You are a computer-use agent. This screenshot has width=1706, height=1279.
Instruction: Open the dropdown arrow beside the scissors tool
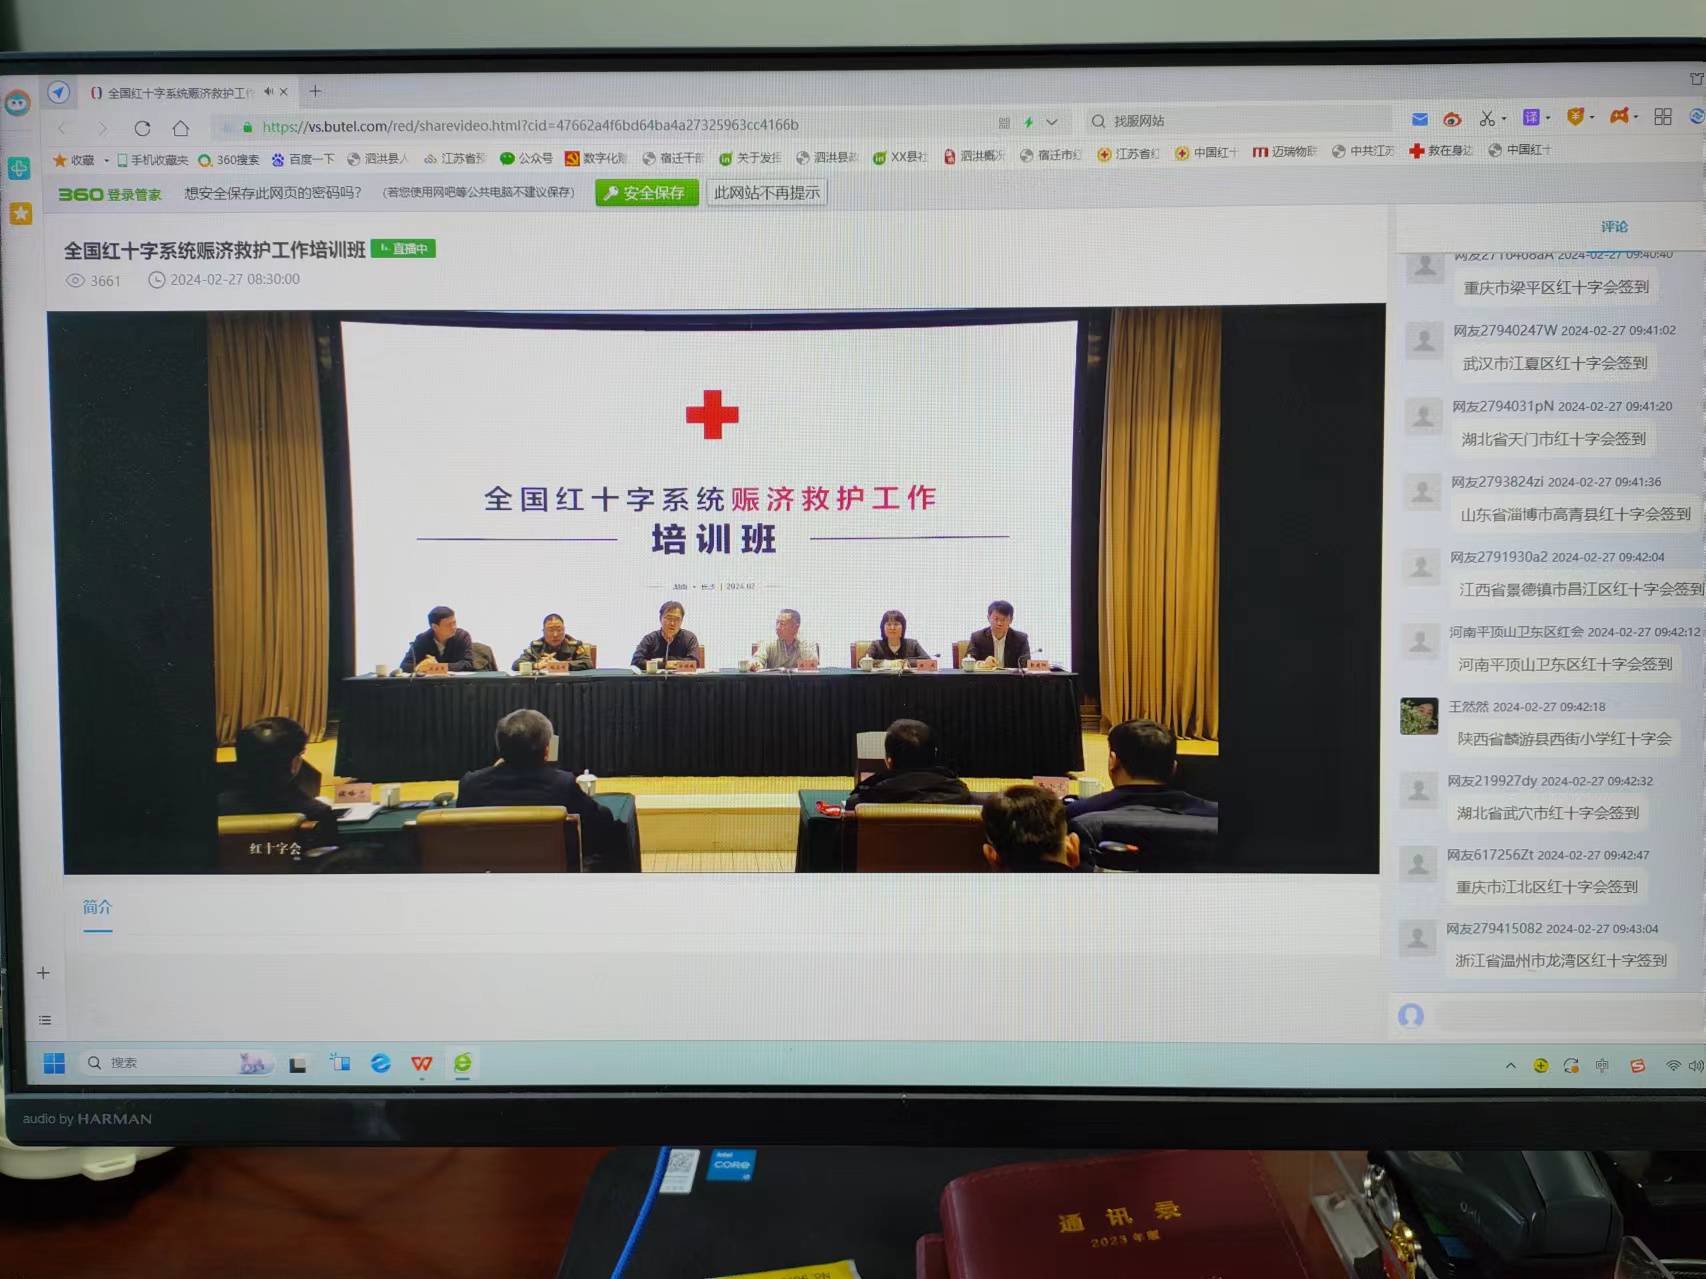(1504, 119)
